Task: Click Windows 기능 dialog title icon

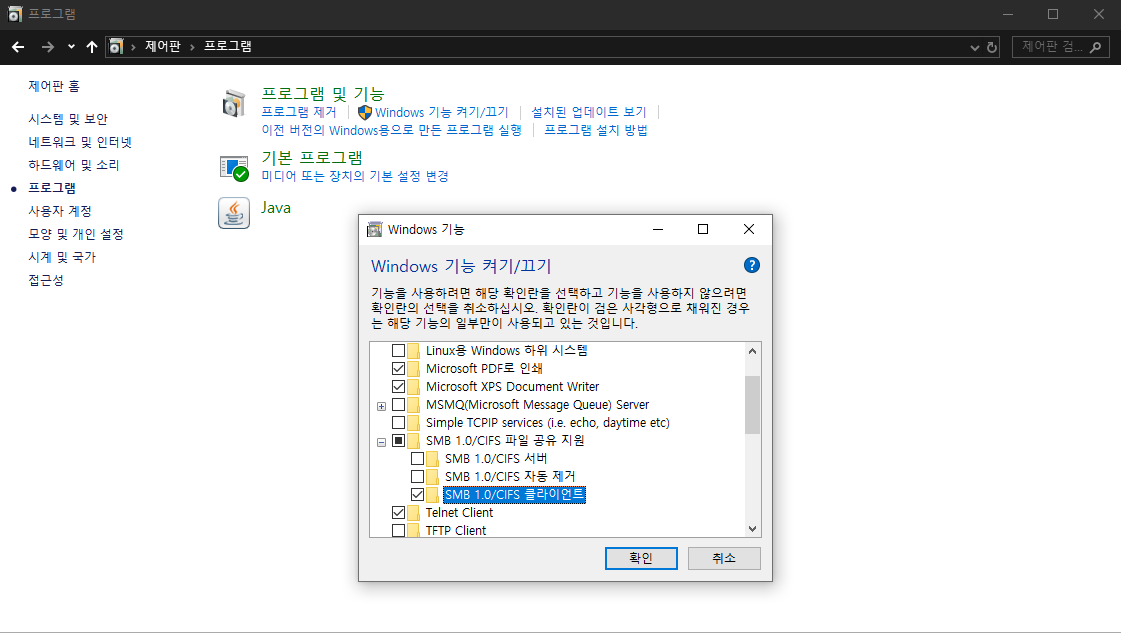Action: click(x=374, y=230)
